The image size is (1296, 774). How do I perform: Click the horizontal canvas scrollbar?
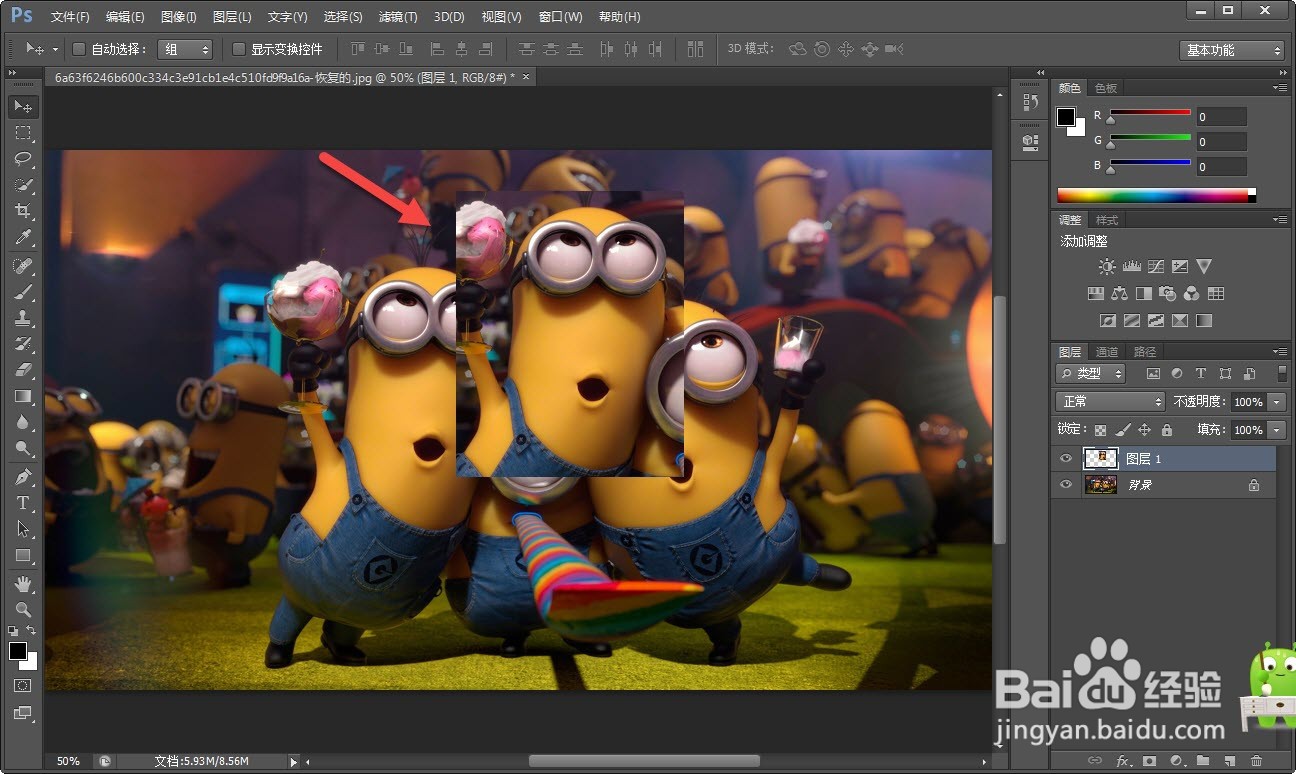(x=644, y=761)
